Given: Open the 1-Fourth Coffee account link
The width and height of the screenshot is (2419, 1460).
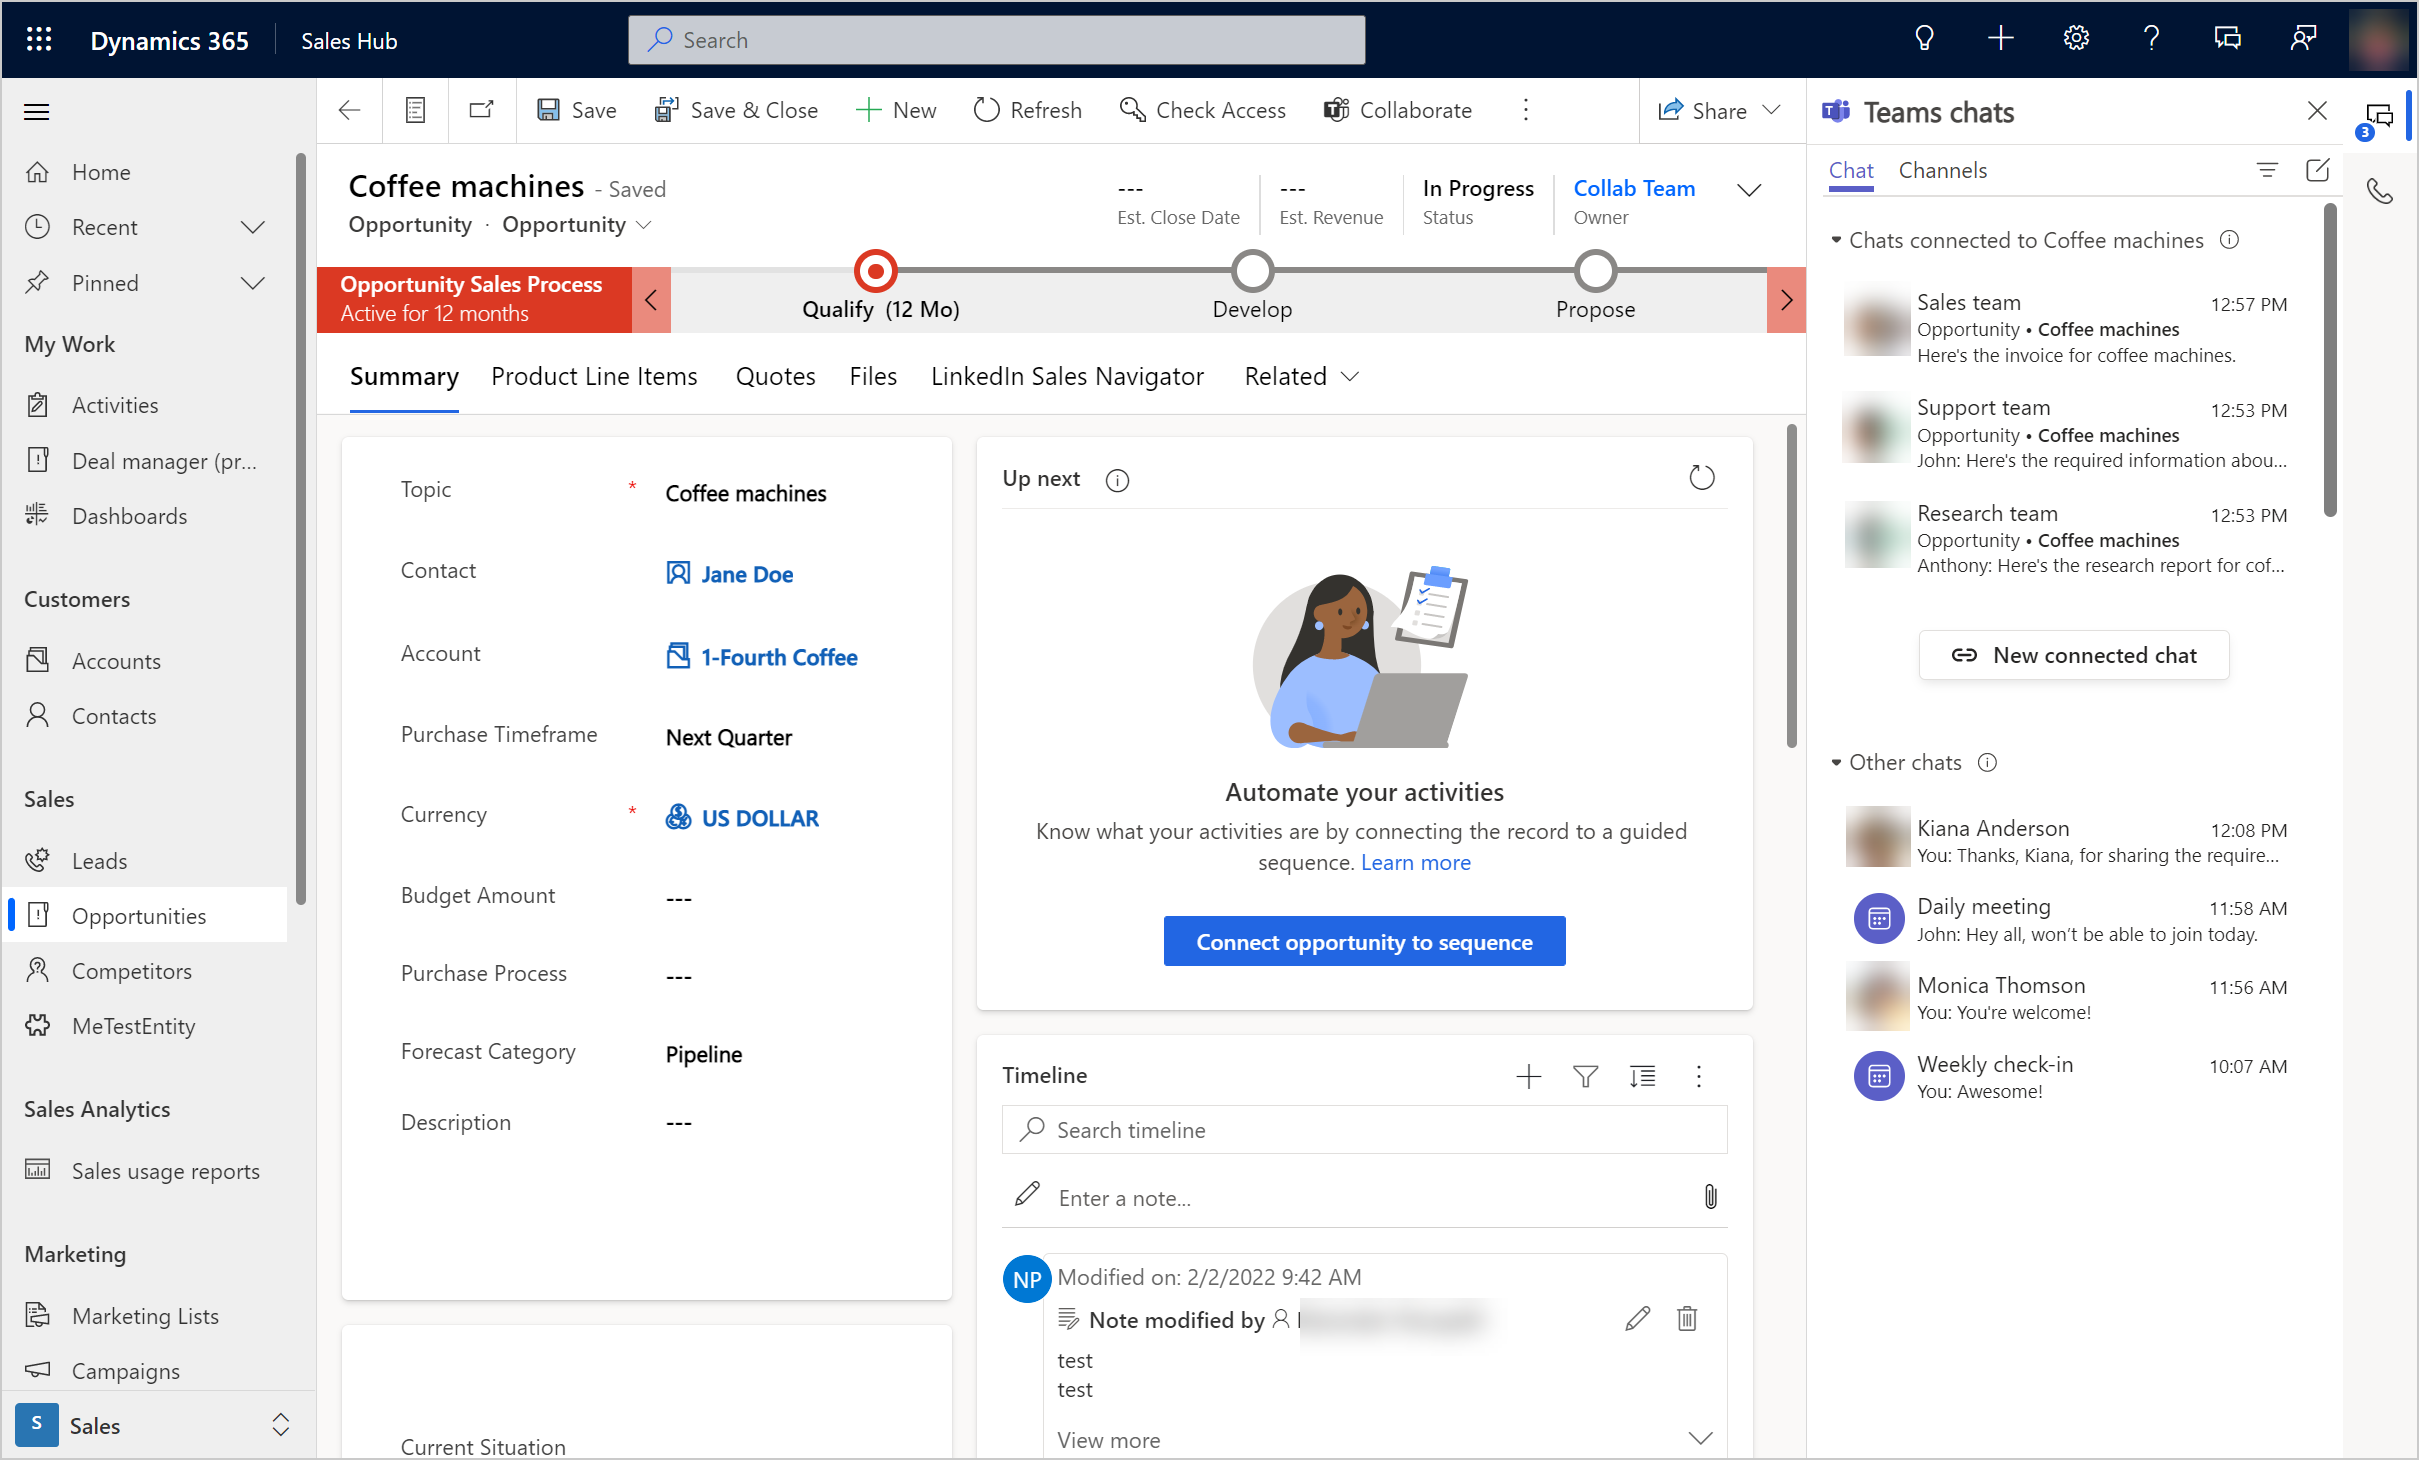Looking at the screenshot, I should [776, 657].
